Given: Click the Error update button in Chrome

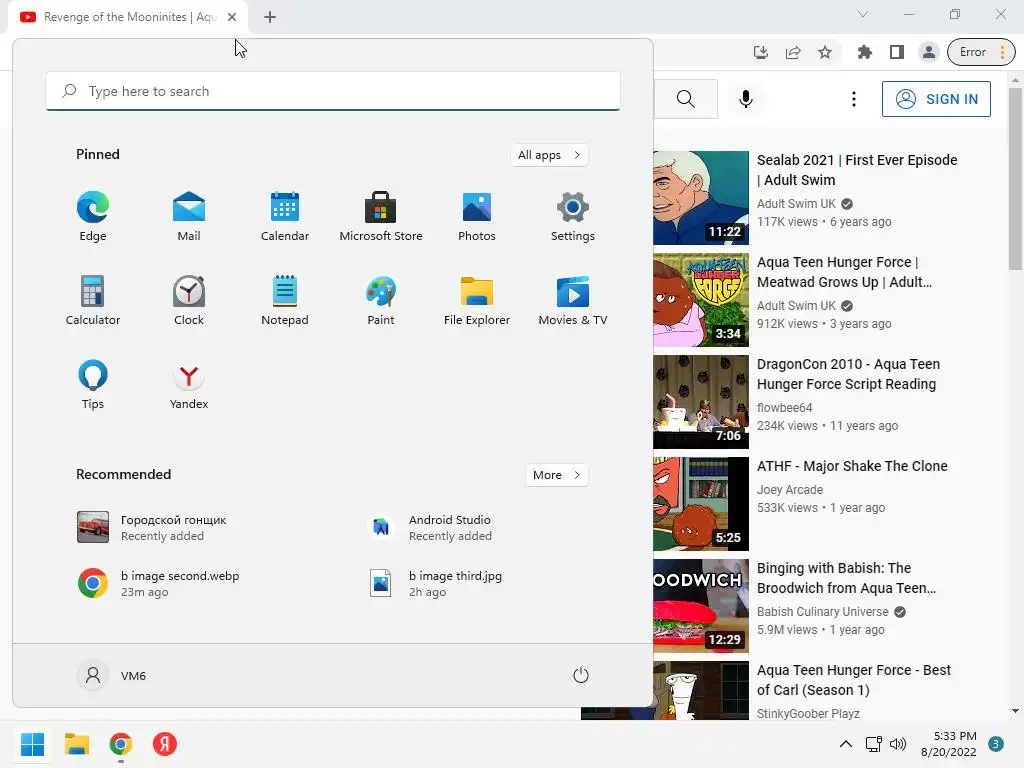Looking at the screenshot, I should [x=981, y=52].
